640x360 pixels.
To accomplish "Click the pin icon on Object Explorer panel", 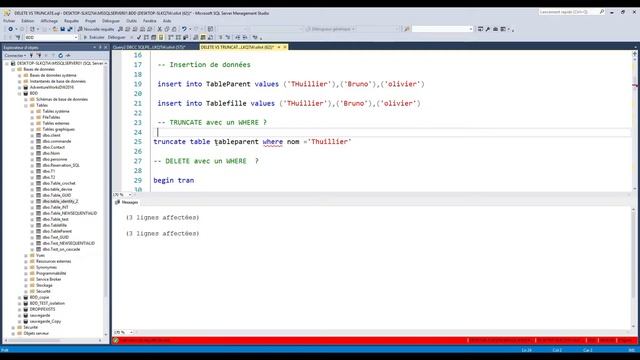I will click(100, 47).
